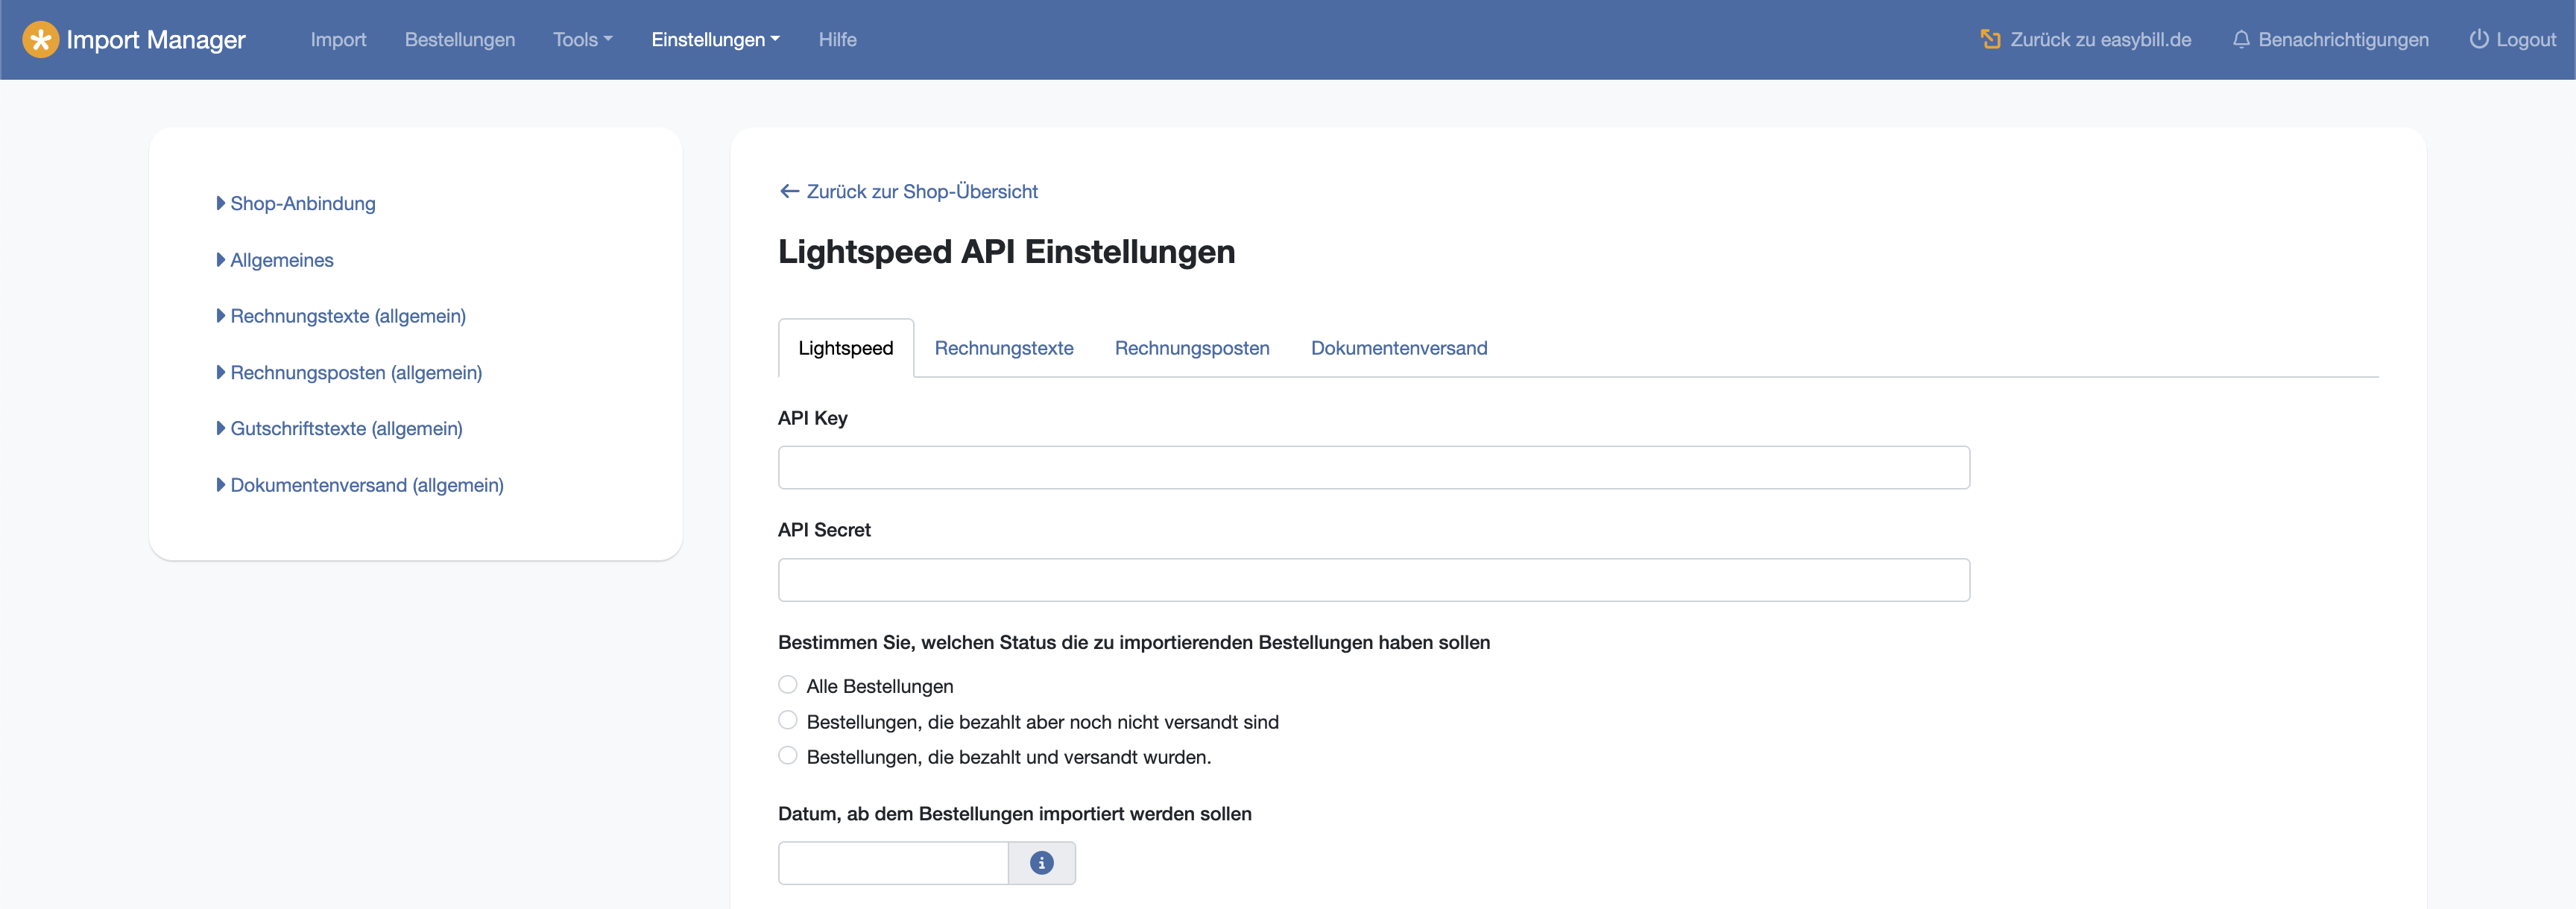Click the info icon beside date field

click(x=1041, y=863)
